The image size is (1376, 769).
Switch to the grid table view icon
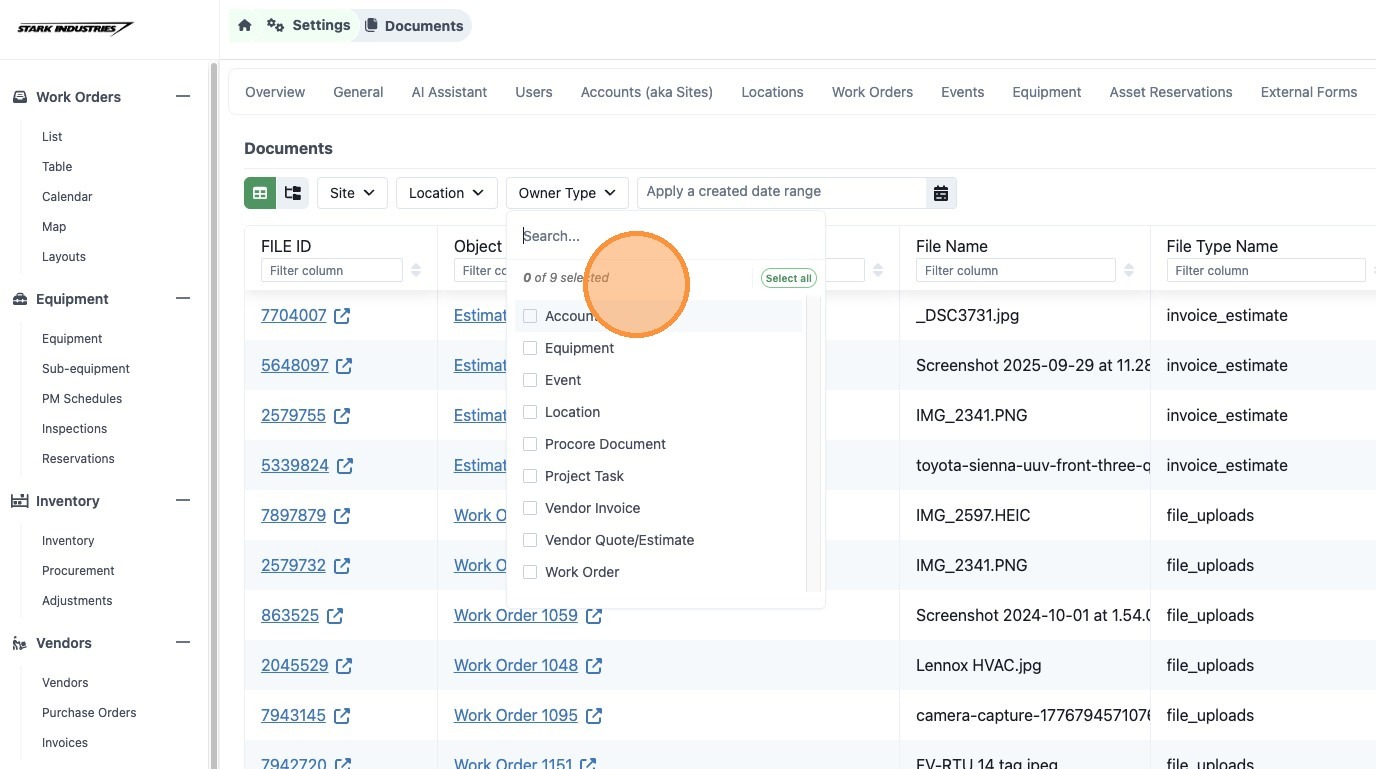(260, 193)
